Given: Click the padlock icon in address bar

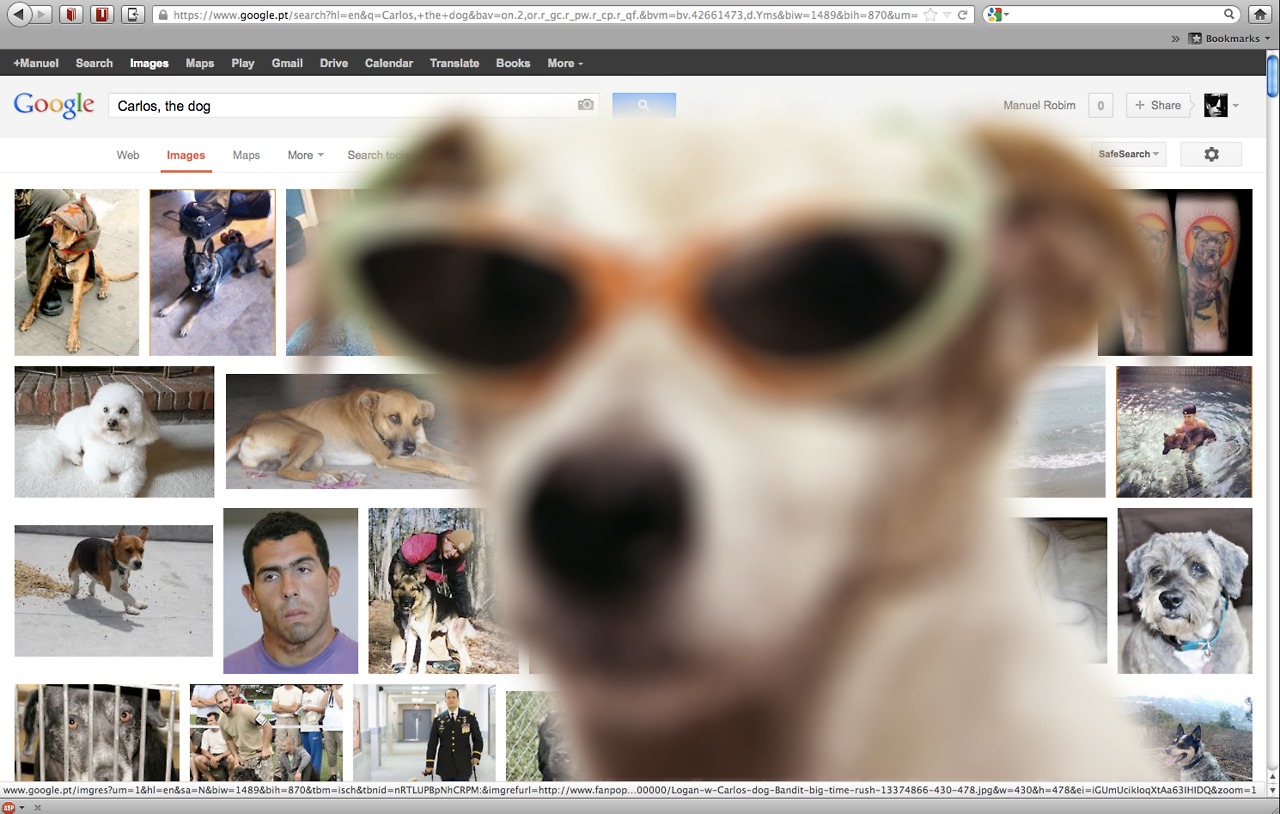Looking at the screenshot, I should [x=162, y=15].
